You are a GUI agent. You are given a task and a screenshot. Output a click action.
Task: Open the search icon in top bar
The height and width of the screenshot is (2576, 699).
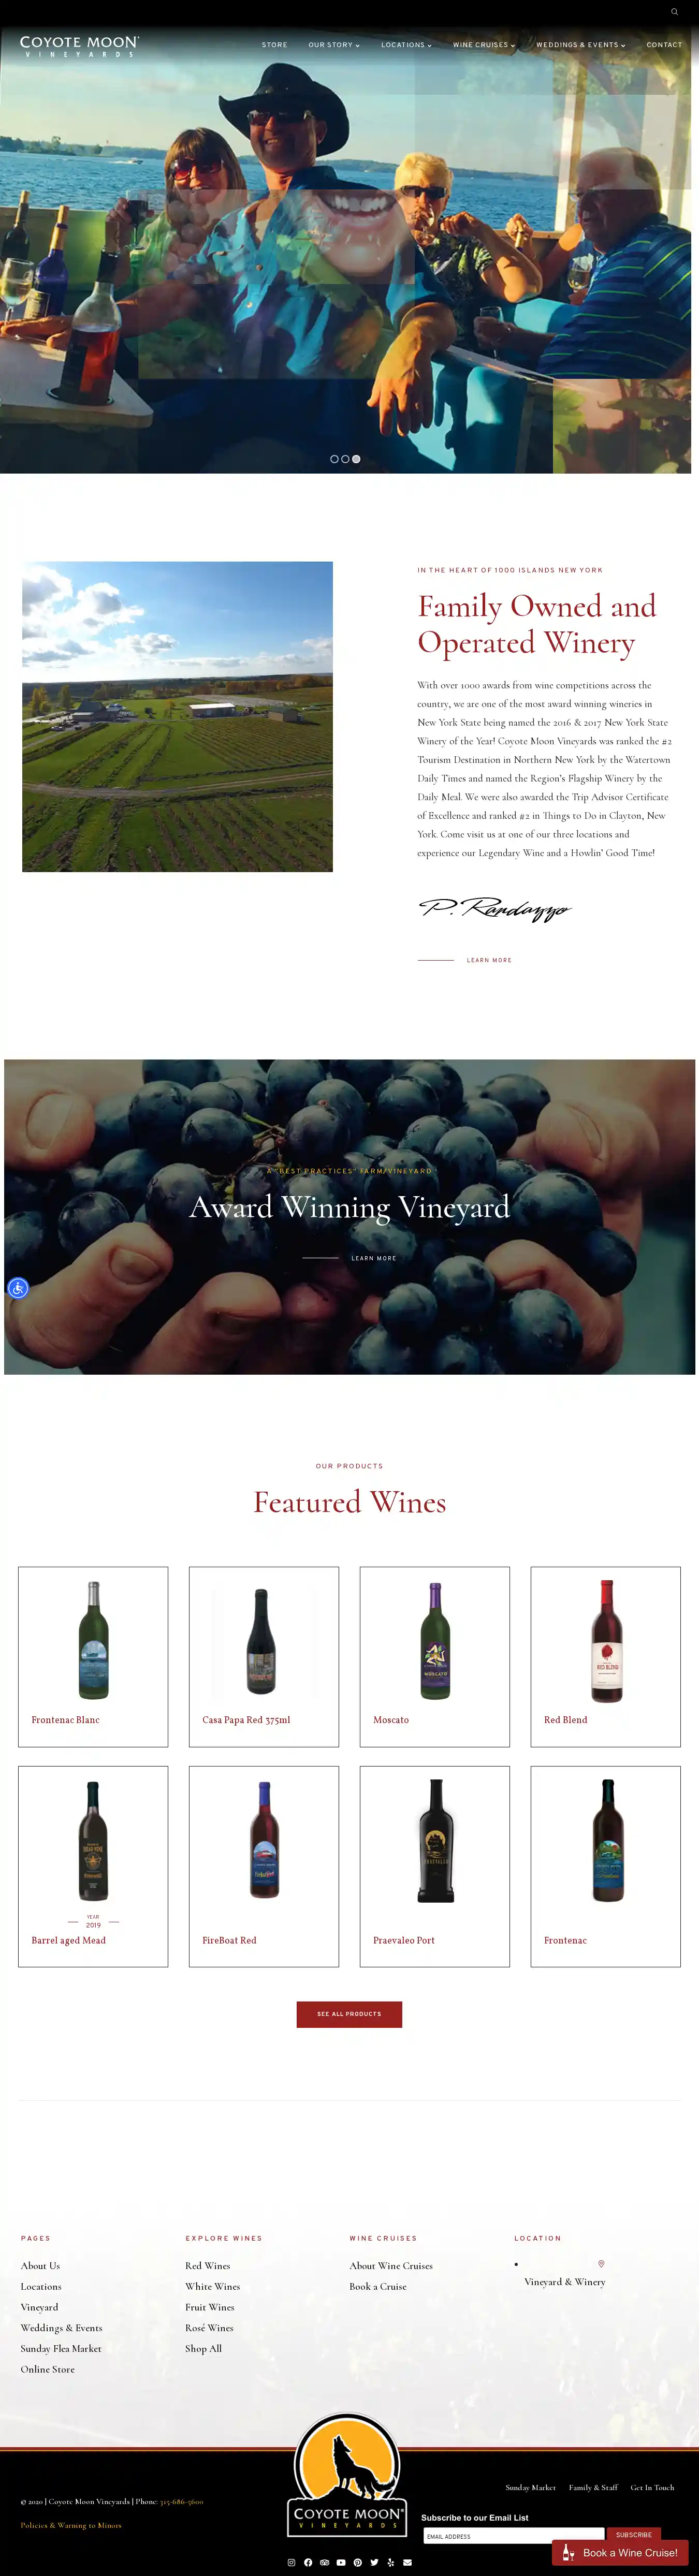(674, 12)
